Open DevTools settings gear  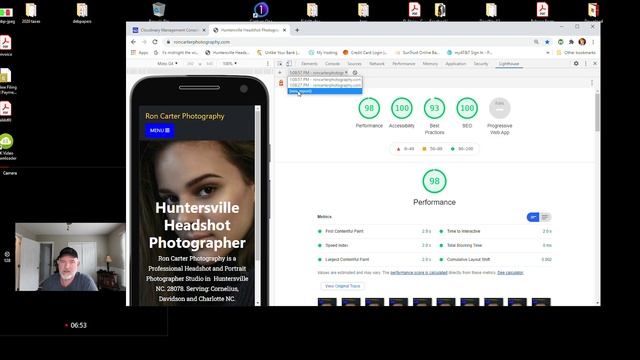click(x=576, y=64)
